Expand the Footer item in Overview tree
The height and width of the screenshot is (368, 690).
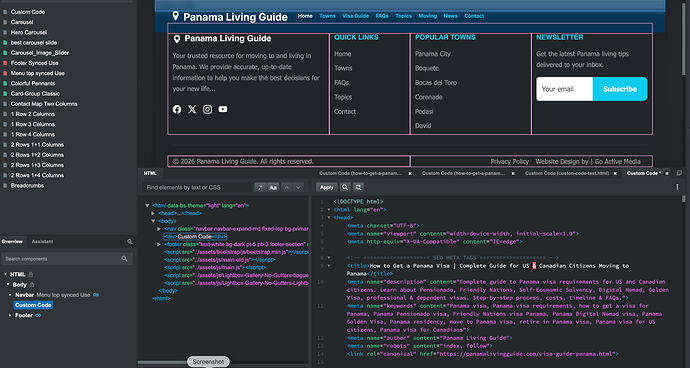coord(10,316)
